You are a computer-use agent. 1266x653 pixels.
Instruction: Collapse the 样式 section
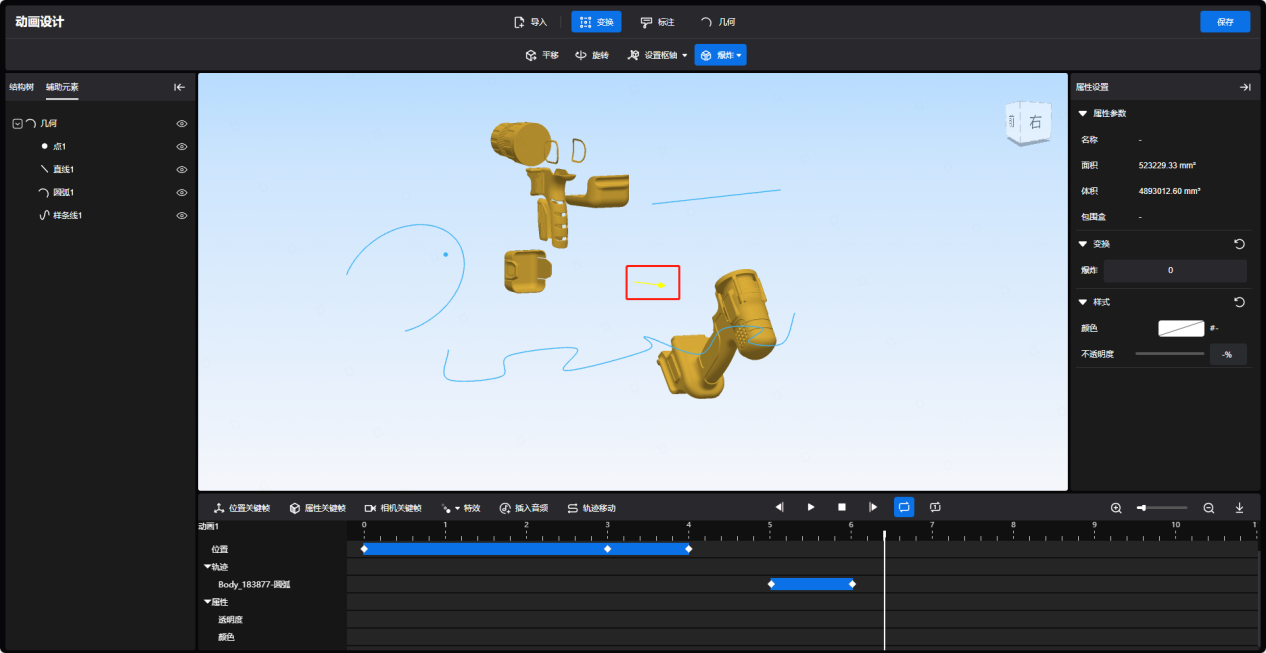point(1083,302)
